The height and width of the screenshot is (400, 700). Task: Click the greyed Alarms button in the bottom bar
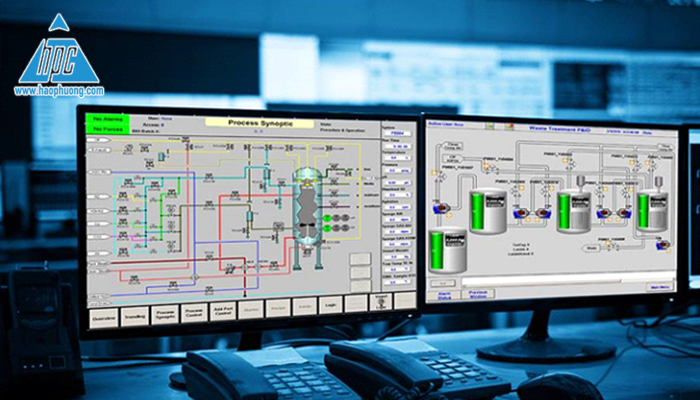pyautogui.click(x=250, y=309)
